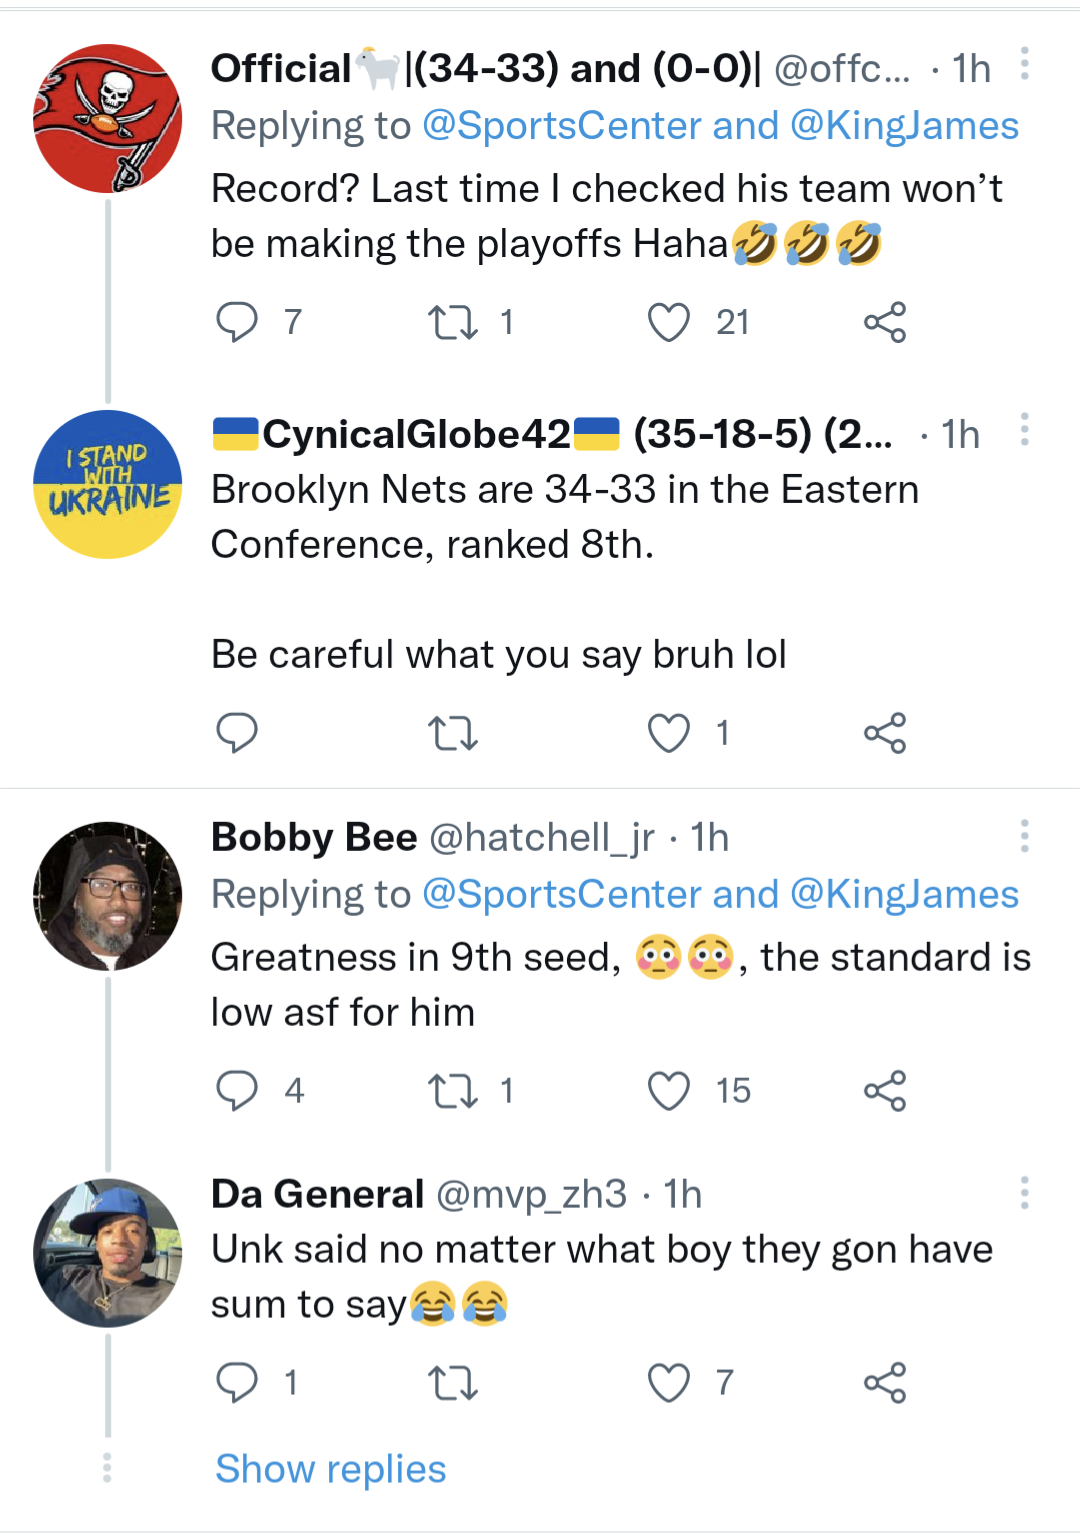Like Bobby Bee's tweet with 15 likes
The width and height of the screenshot is (1080, 1537).
pos(668,1090)
